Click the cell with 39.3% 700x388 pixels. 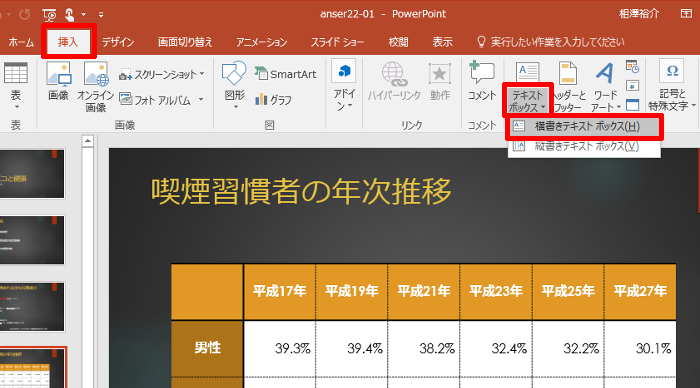tap(279, 348)
